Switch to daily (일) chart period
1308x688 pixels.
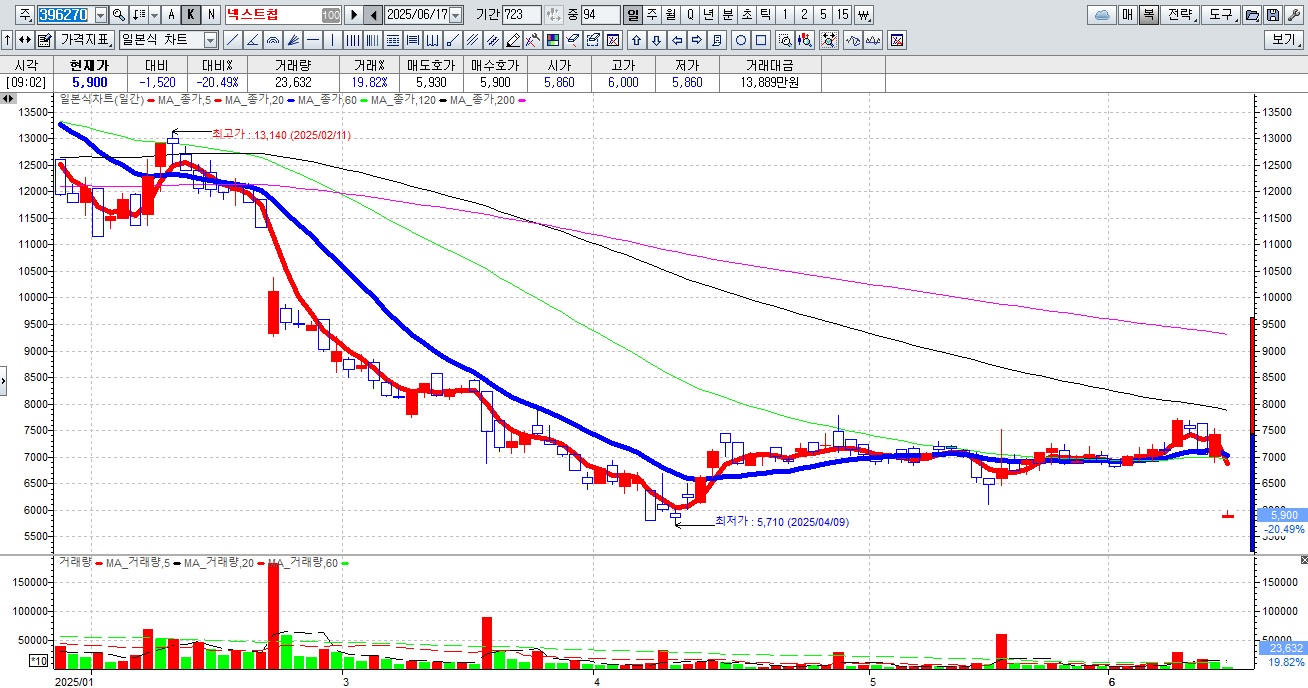click(x=632, y=15)
